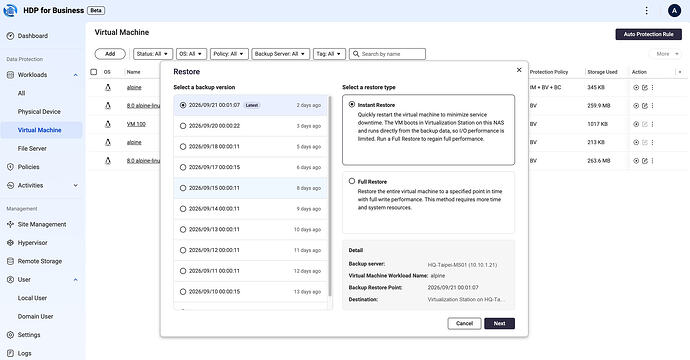Viewport: 690px width, 360px height.
Task: Close the Restore dialog
Action: (x=519, y=70)
